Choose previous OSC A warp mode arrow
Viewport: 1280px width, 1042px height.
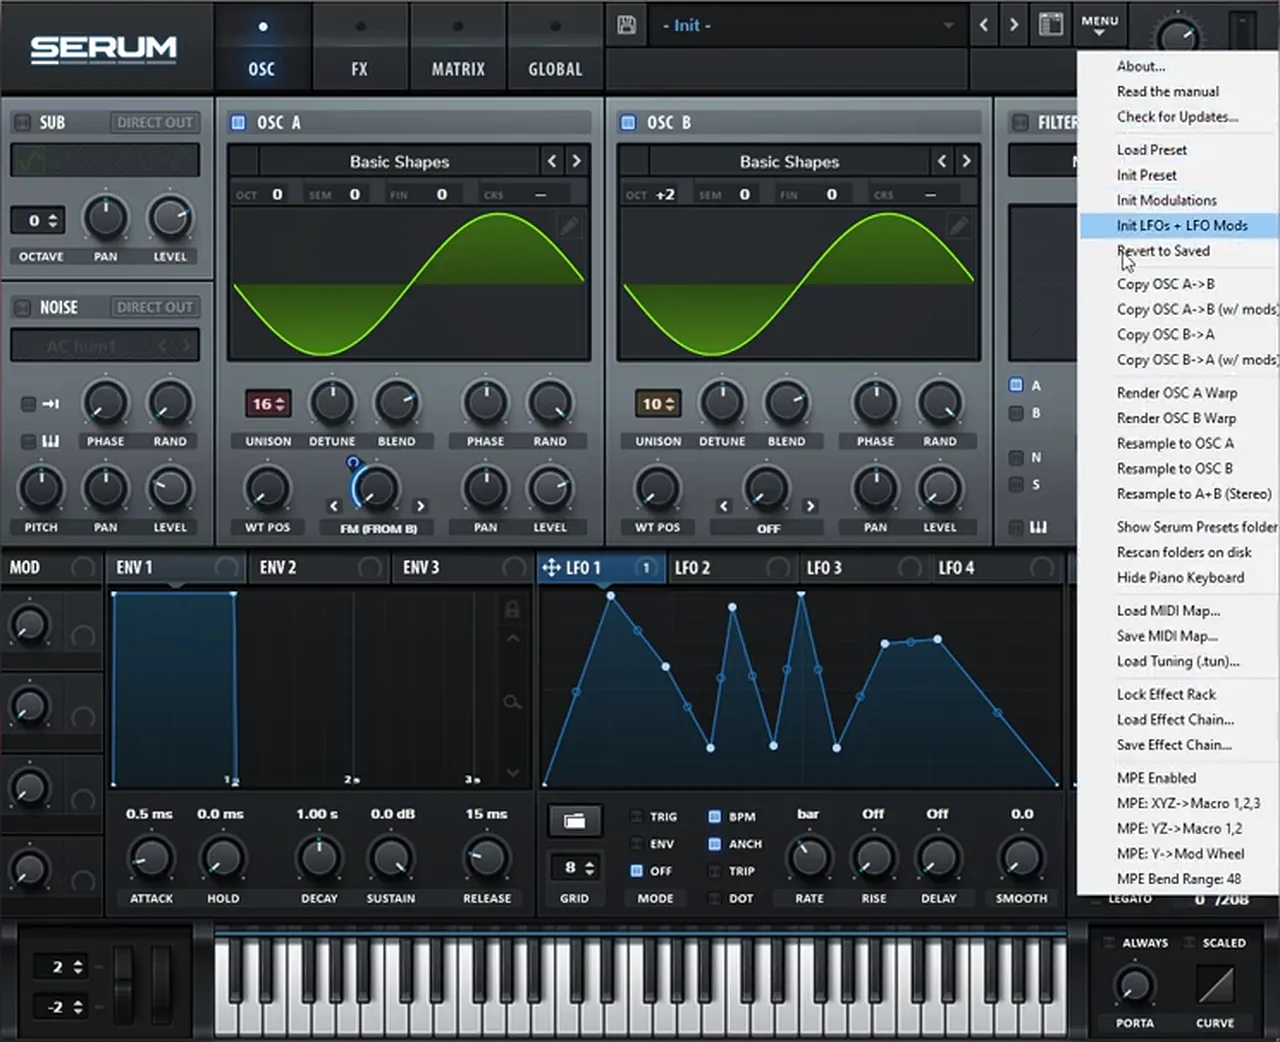click(x=334, y=506)
